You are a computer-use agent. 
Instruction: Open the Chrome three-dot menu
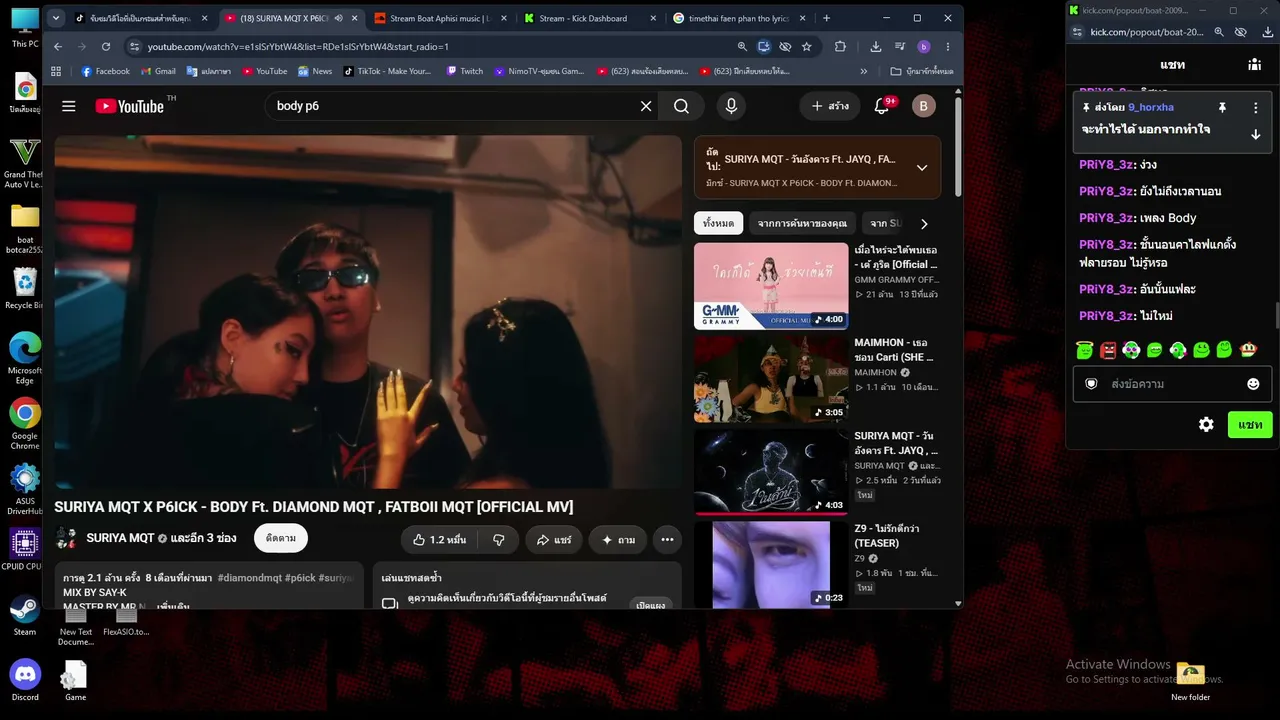click(948, 46)
